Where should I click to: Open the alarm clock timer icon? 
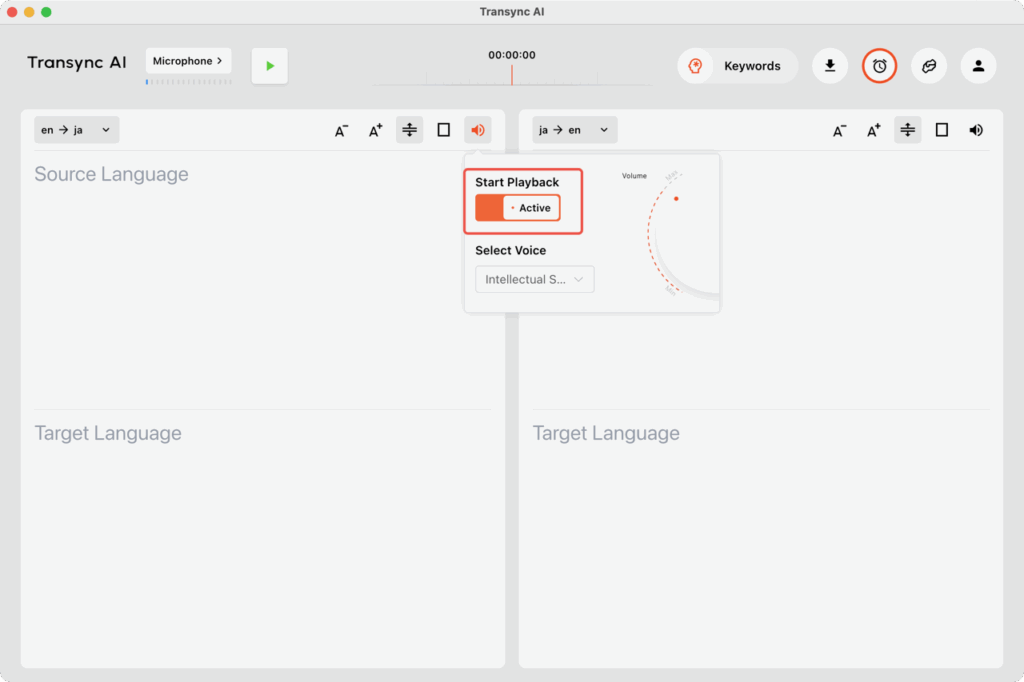[x=879, y=66]
